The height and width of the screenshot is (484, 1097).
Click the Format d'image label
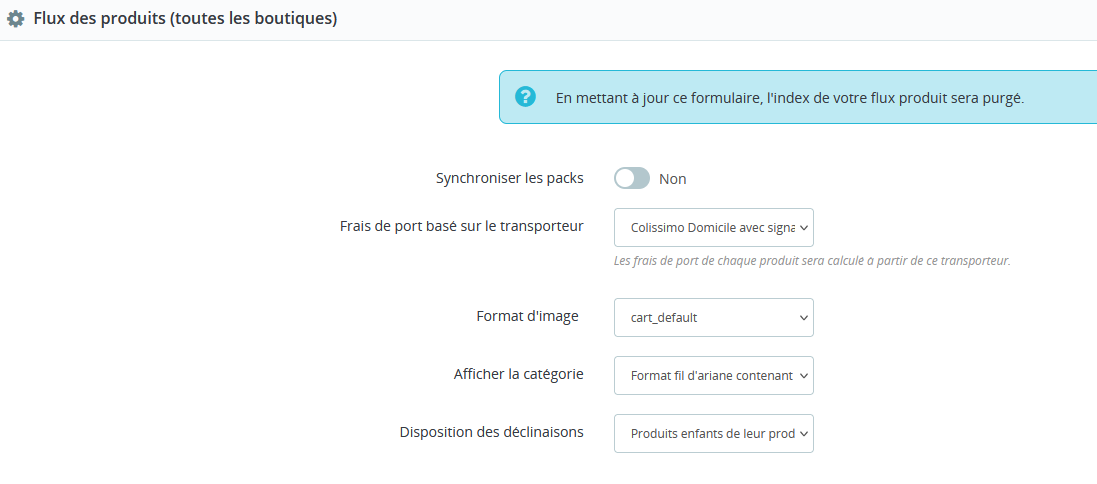[x=528, y=316]
